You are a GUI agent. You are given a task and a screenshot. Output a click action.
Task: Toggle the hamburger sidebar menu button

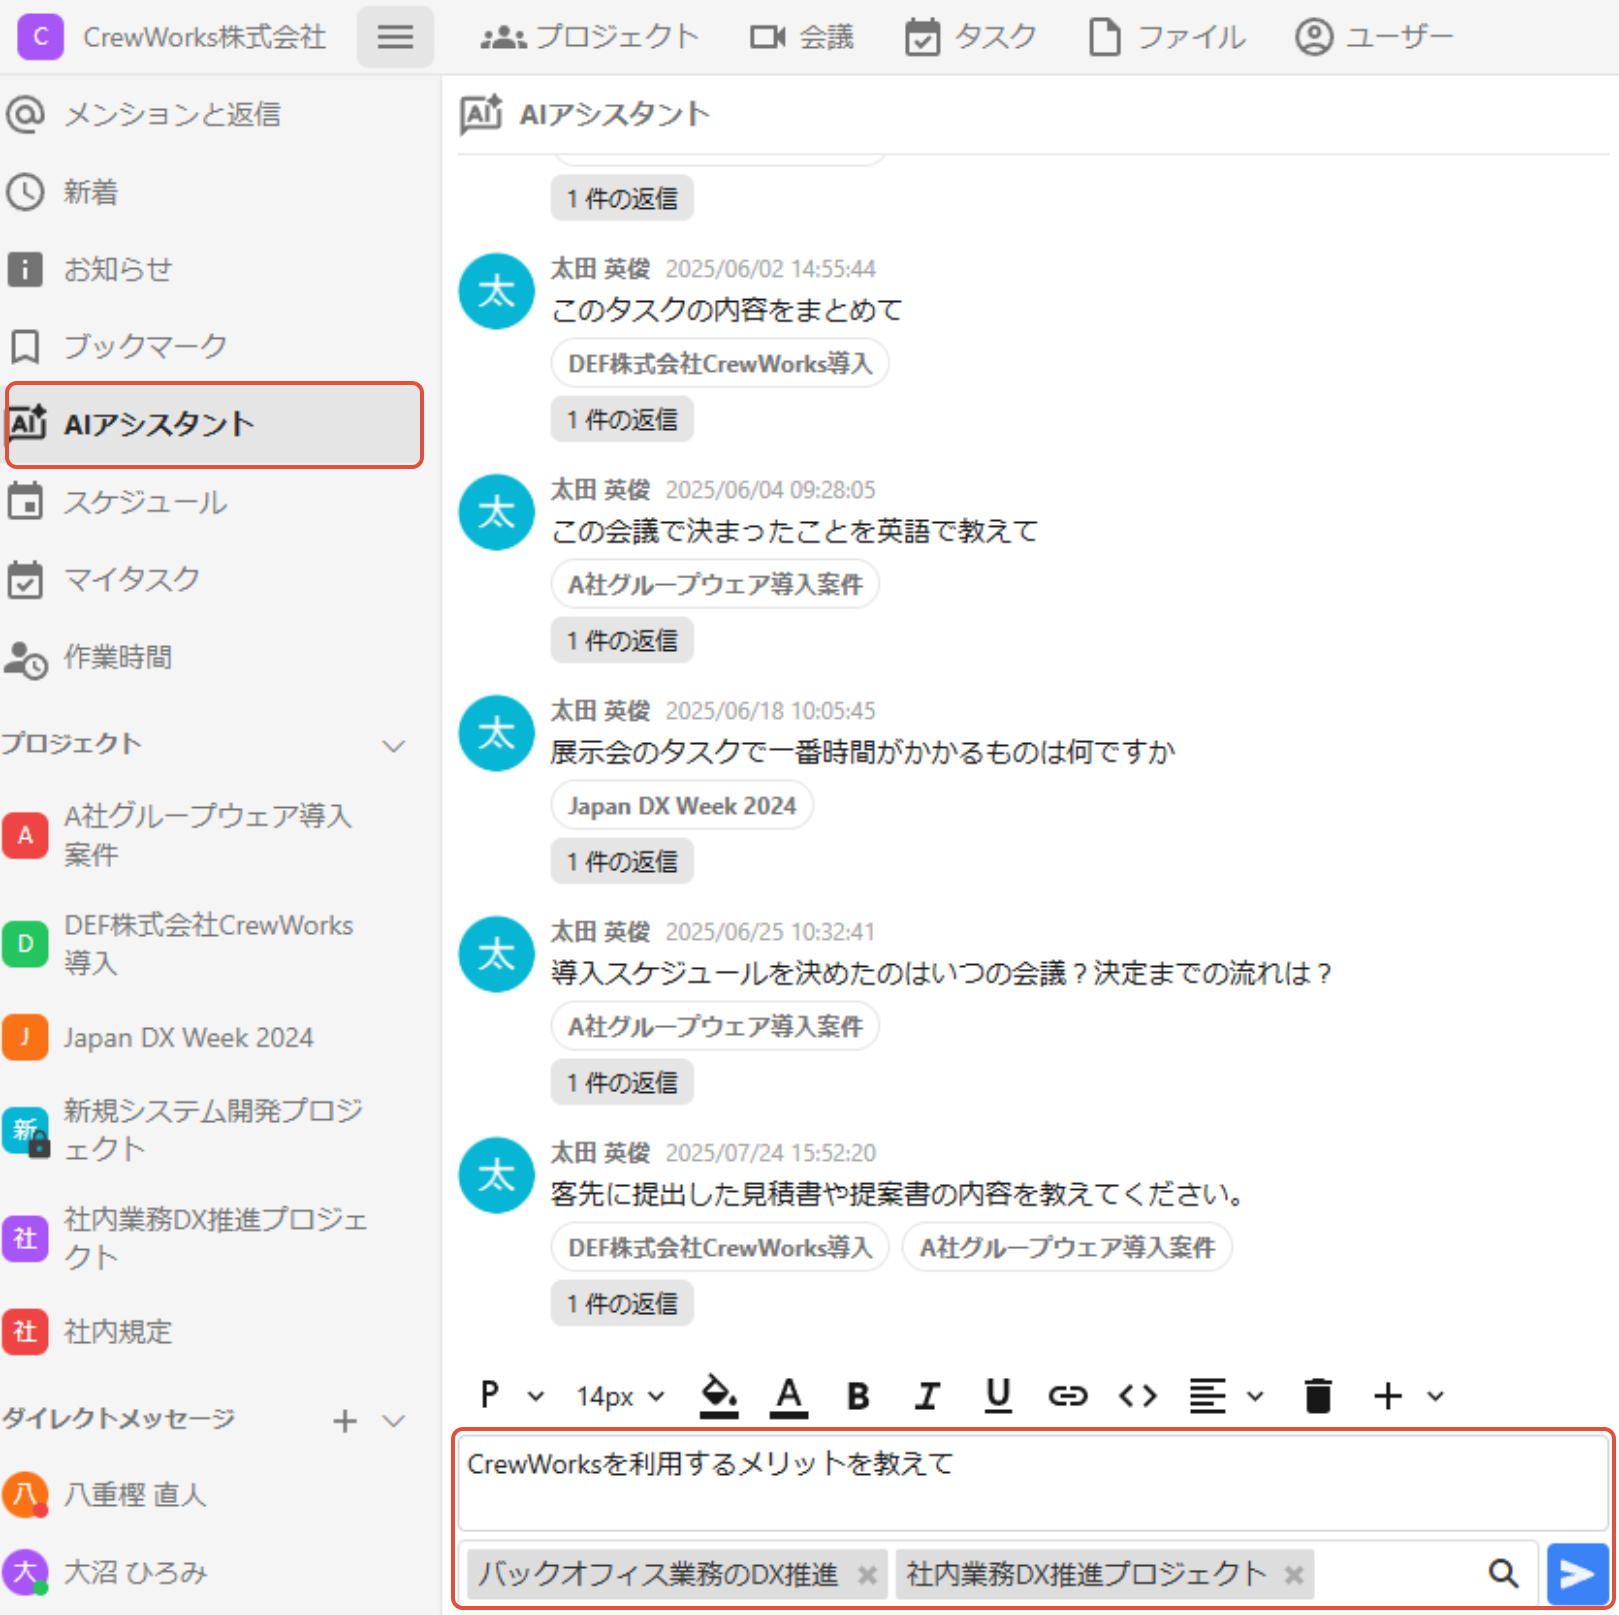point(395,37)
